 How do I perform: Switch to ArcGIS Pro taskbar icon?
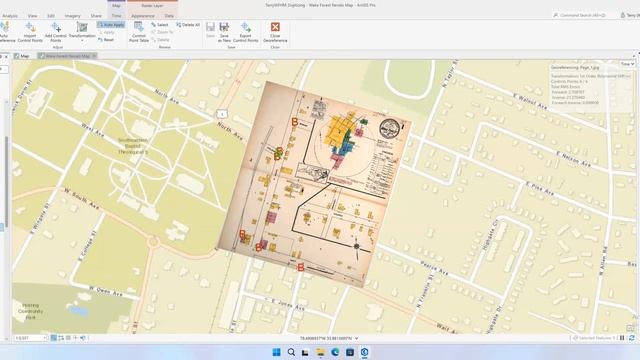point(364,352)
